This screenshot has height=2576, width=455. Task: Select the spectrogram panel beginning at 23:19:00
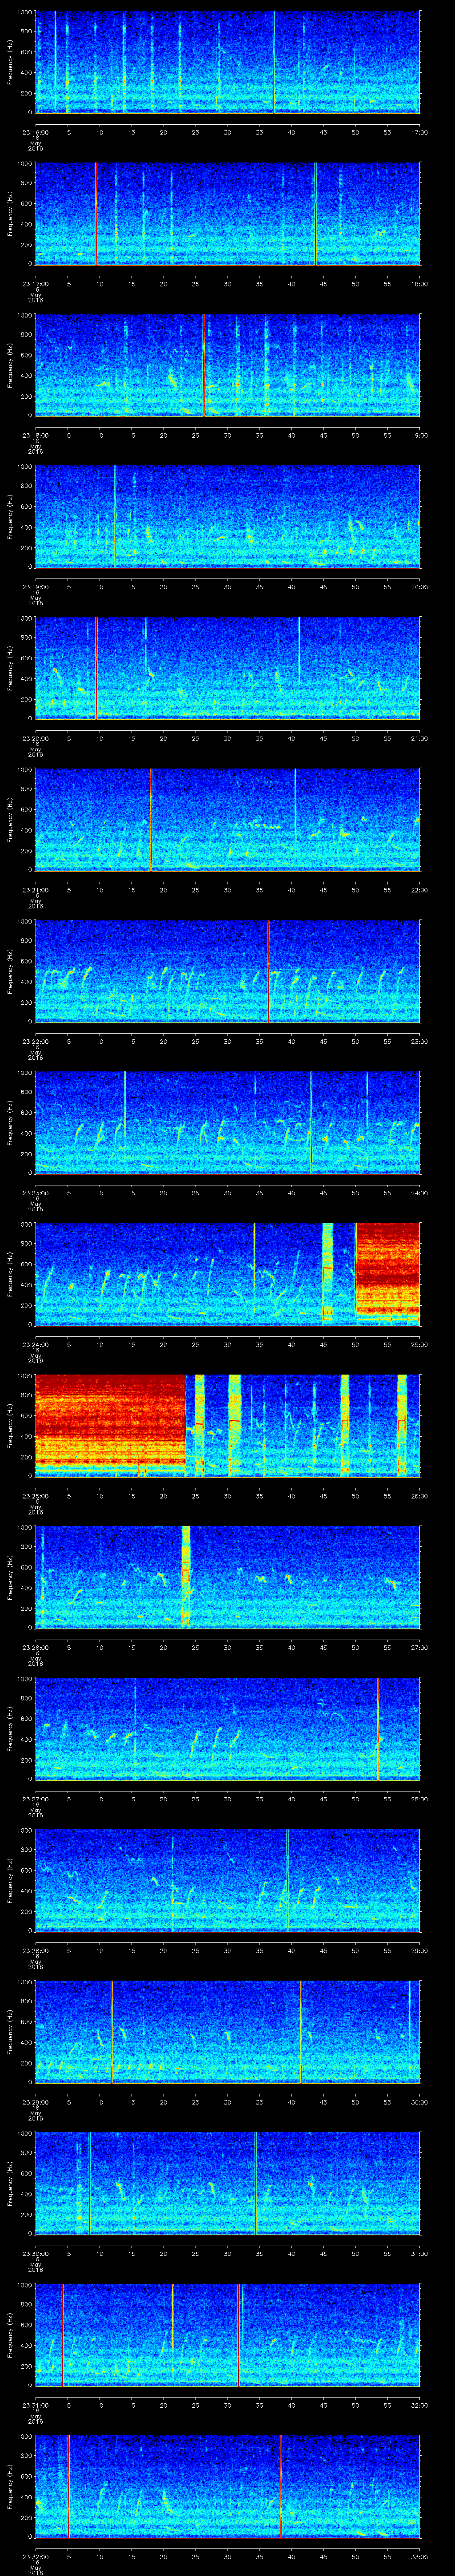point(228,517)
